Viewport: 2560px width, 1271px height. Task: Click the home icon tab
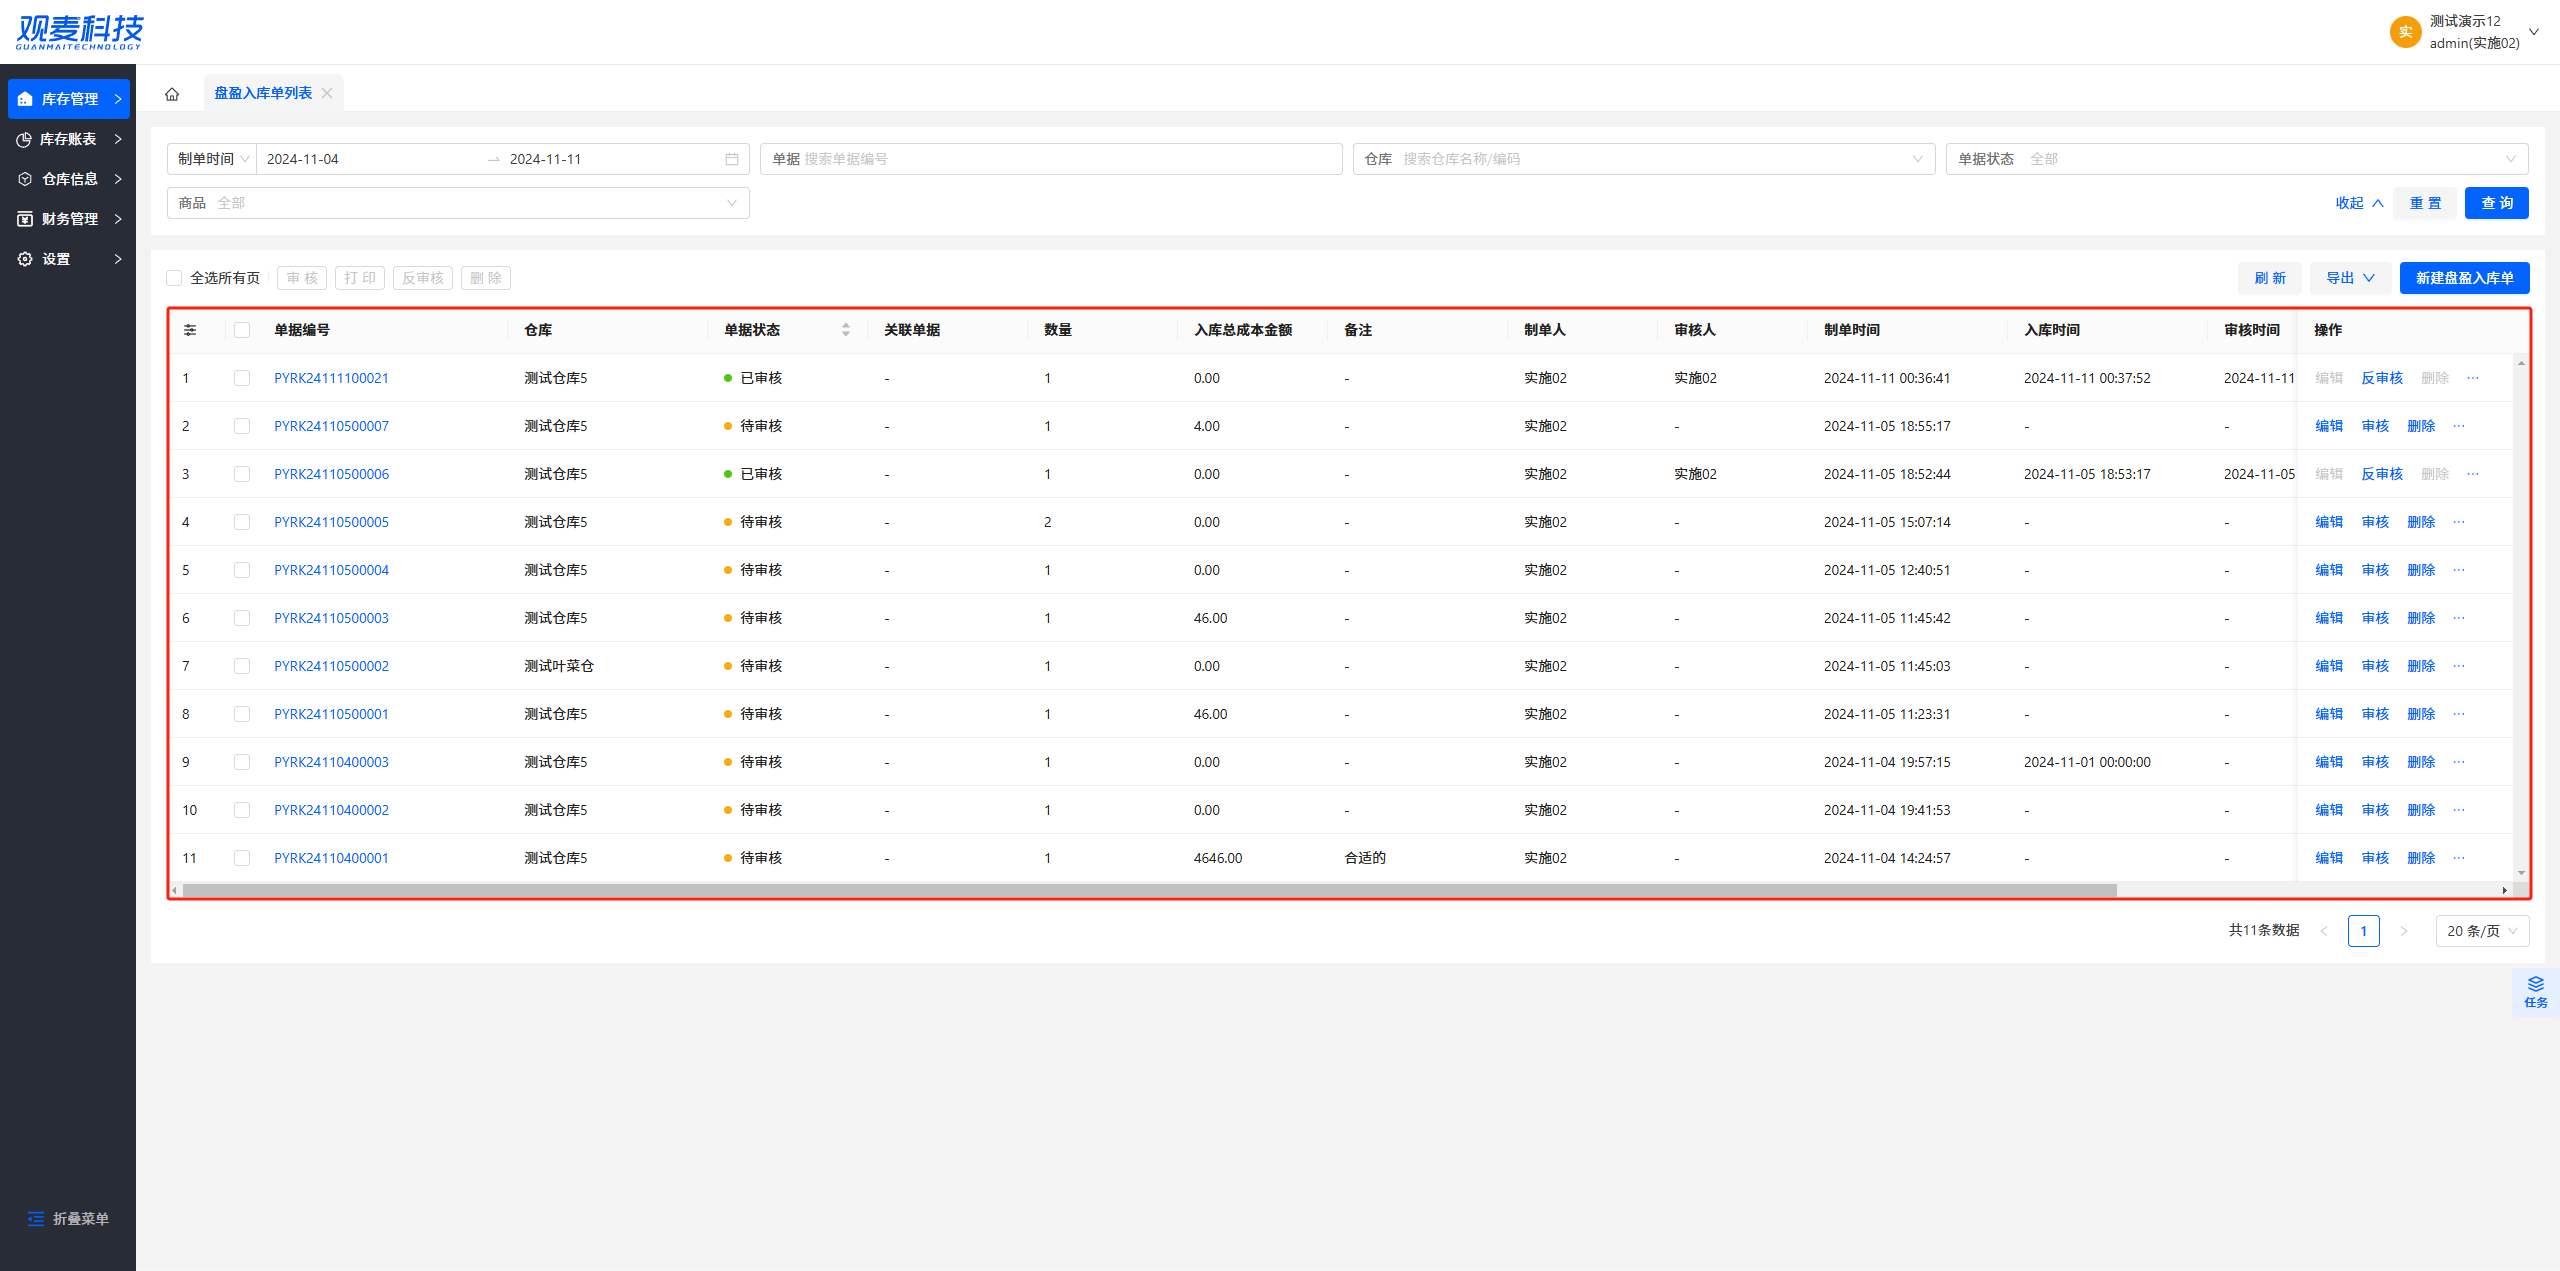(x=172, y=94)
